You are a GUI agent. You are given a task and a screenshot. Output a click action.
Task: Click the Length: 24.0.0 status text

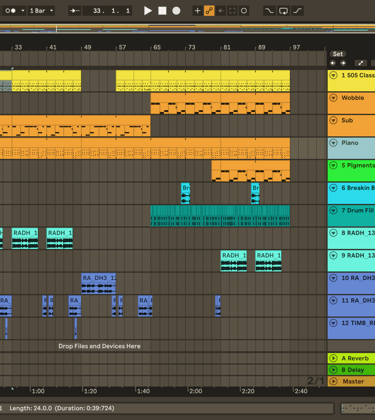coord(62,408)
